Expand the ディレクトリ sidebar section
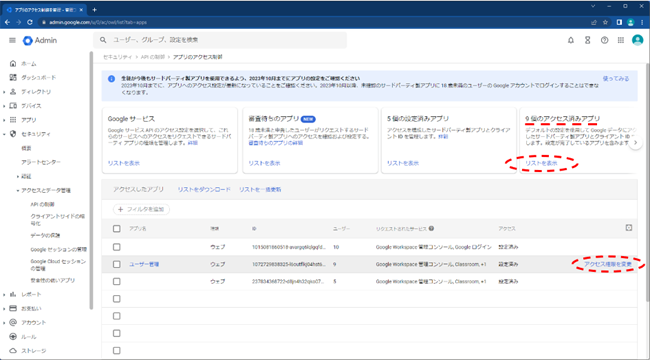Screen dimensions: 650x360 point(4,92)
